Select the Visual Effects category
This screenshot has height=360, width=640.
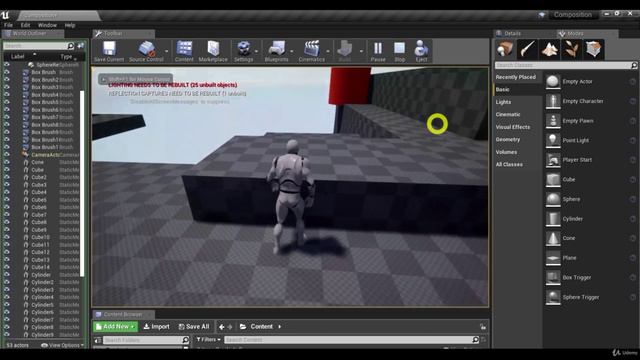[x=513, y=127]
